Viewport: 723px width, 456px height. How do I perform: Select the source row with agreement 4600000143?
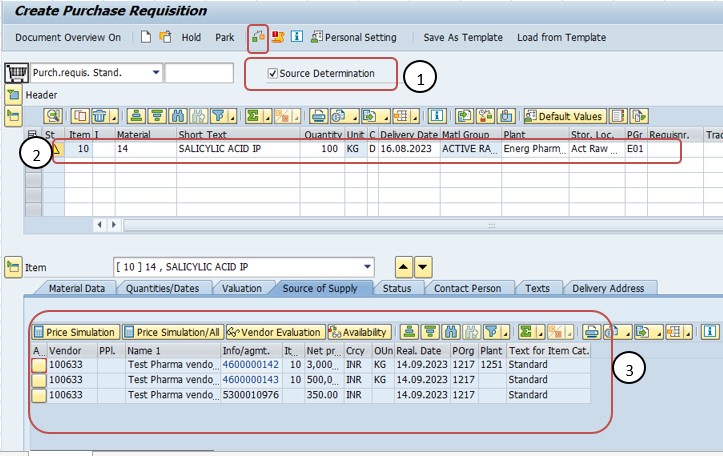pyautogui.click(x=39, y=380)
